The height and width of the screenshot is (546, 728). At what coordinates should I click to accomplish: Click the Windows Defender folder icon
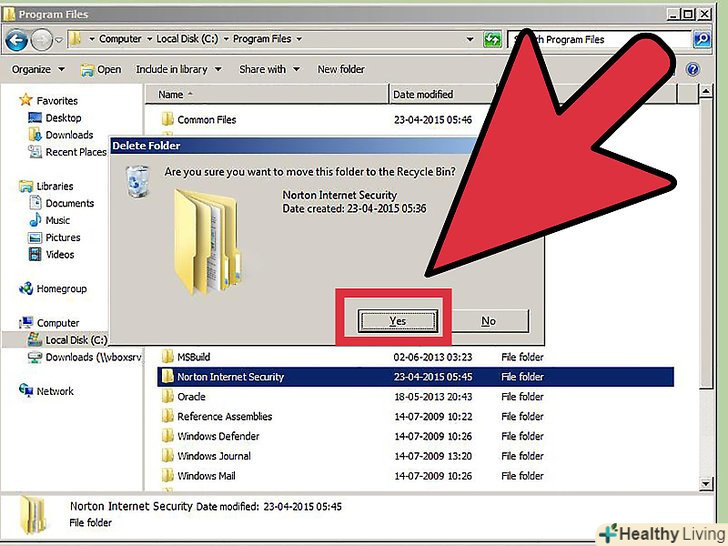(168, 436)
